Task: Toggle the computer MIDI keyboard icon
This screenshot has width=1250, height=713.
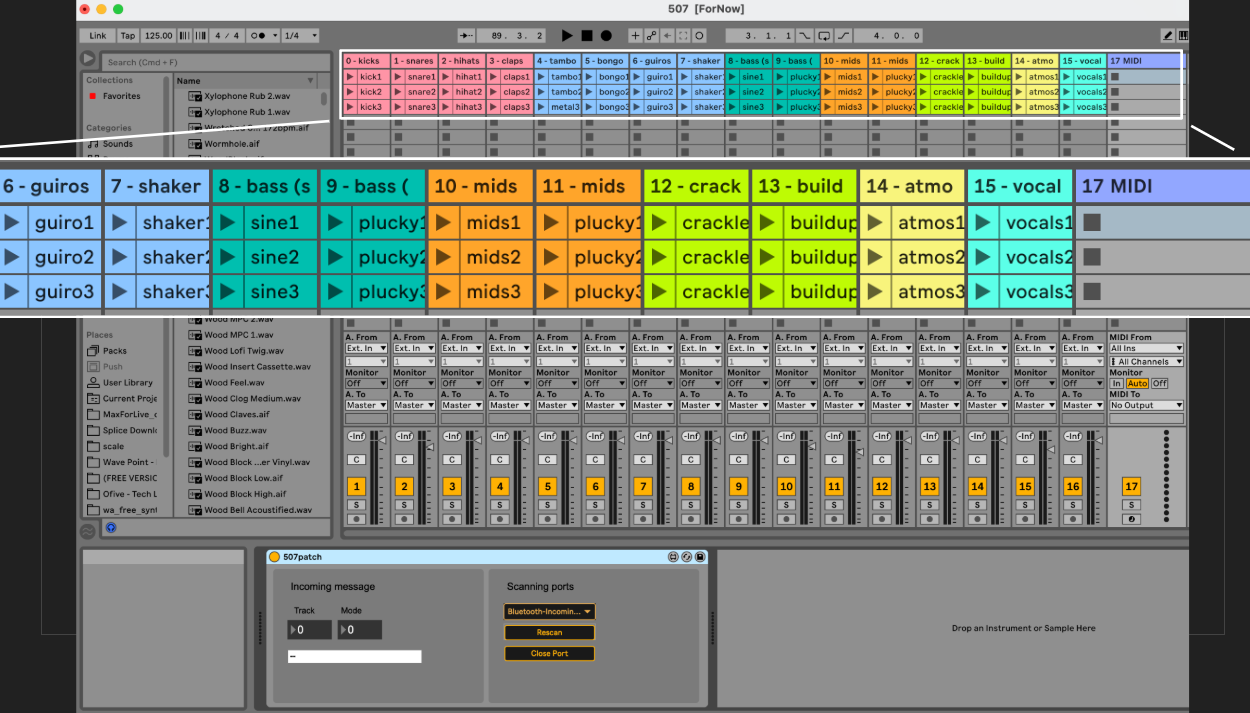Action: pos(1183,35)
